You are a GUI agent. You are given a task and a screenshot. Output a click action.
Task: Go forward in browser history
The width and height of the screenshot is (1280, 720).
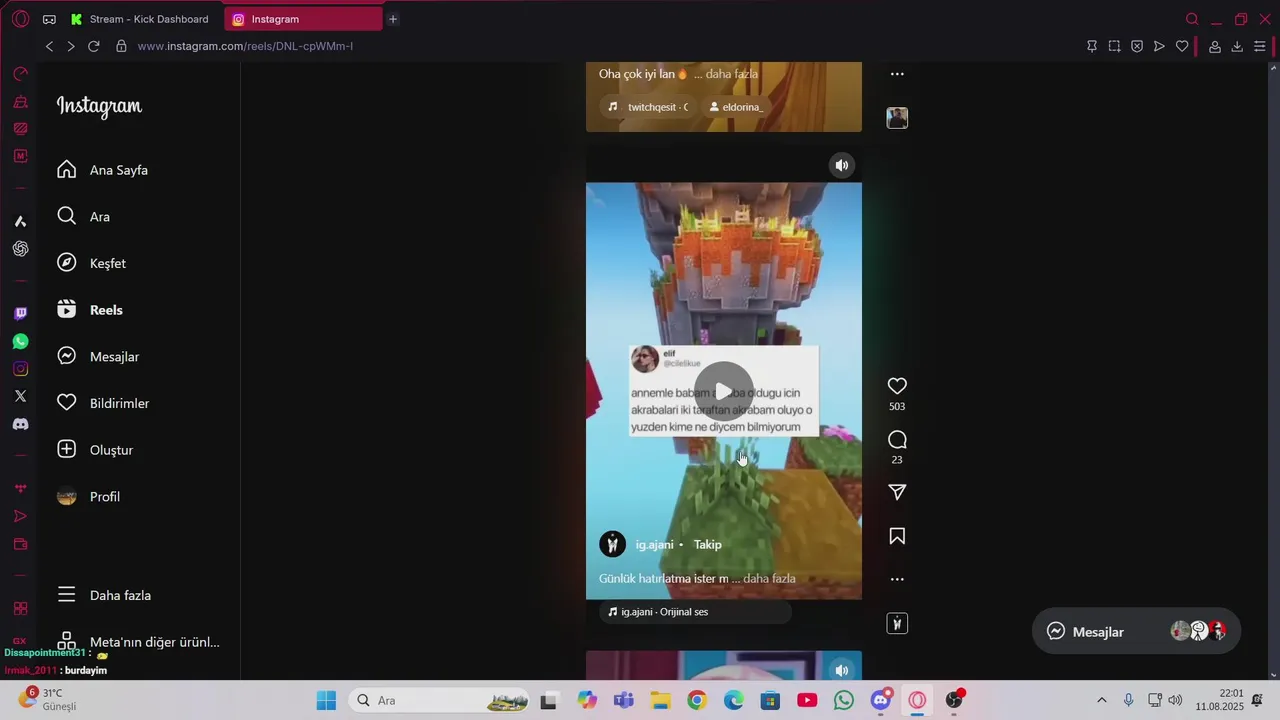pos(71,46)
